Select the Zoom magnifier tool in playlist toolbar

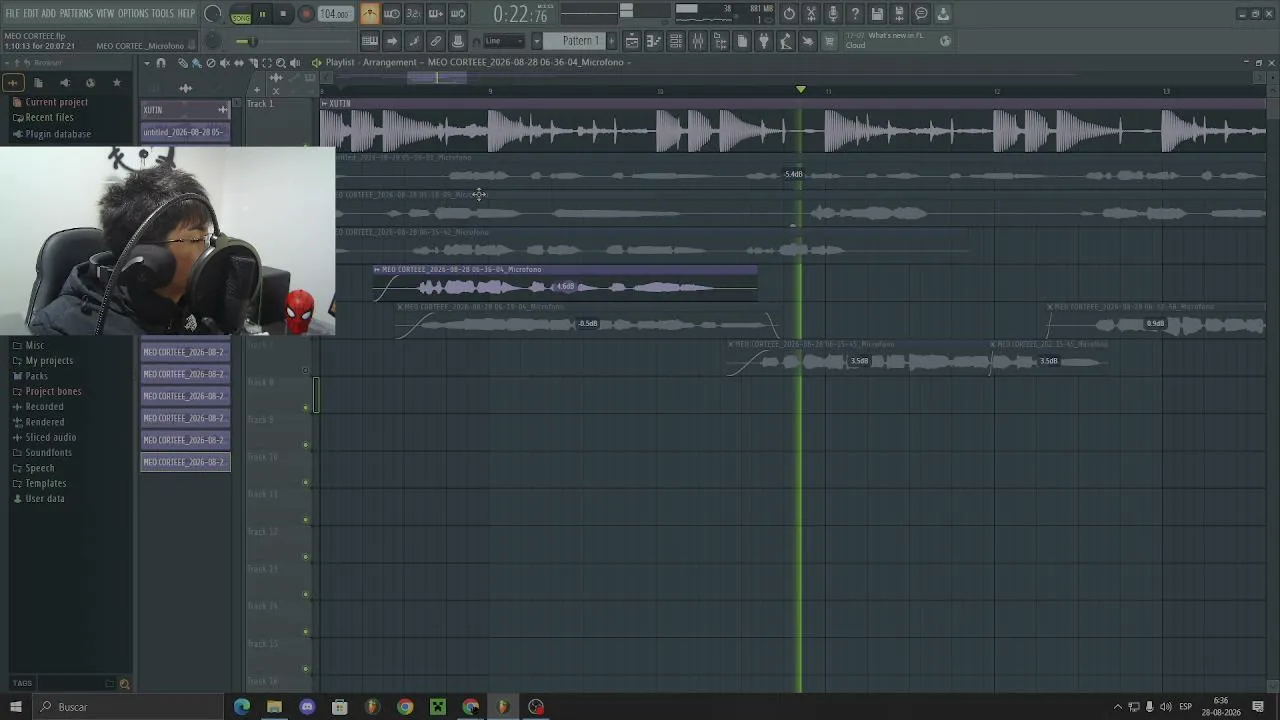click(281, 62)
